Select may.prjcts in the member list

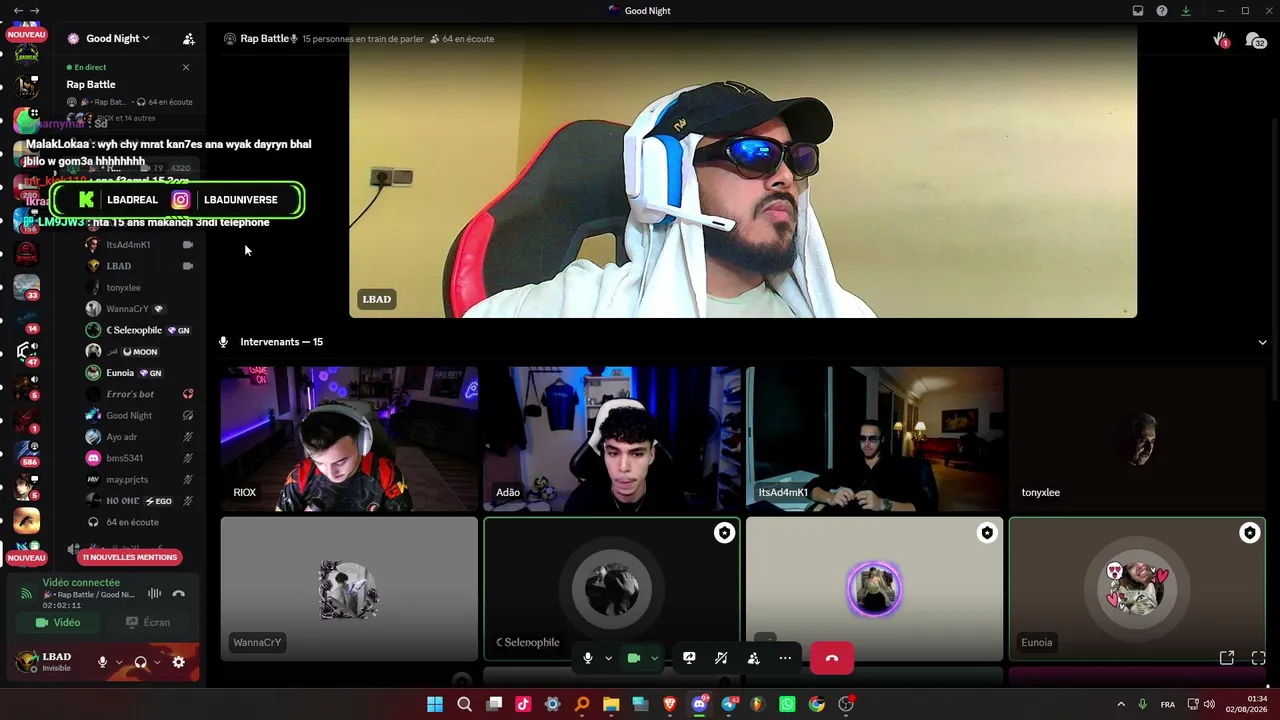tap(140, 479)
